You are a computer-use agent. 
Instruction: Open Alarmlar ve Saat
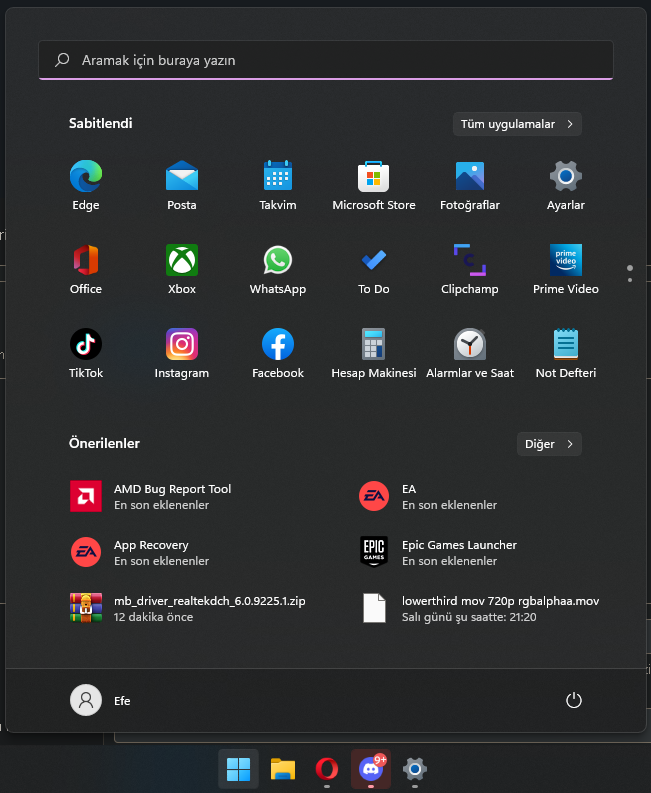(x=469, y=353)
